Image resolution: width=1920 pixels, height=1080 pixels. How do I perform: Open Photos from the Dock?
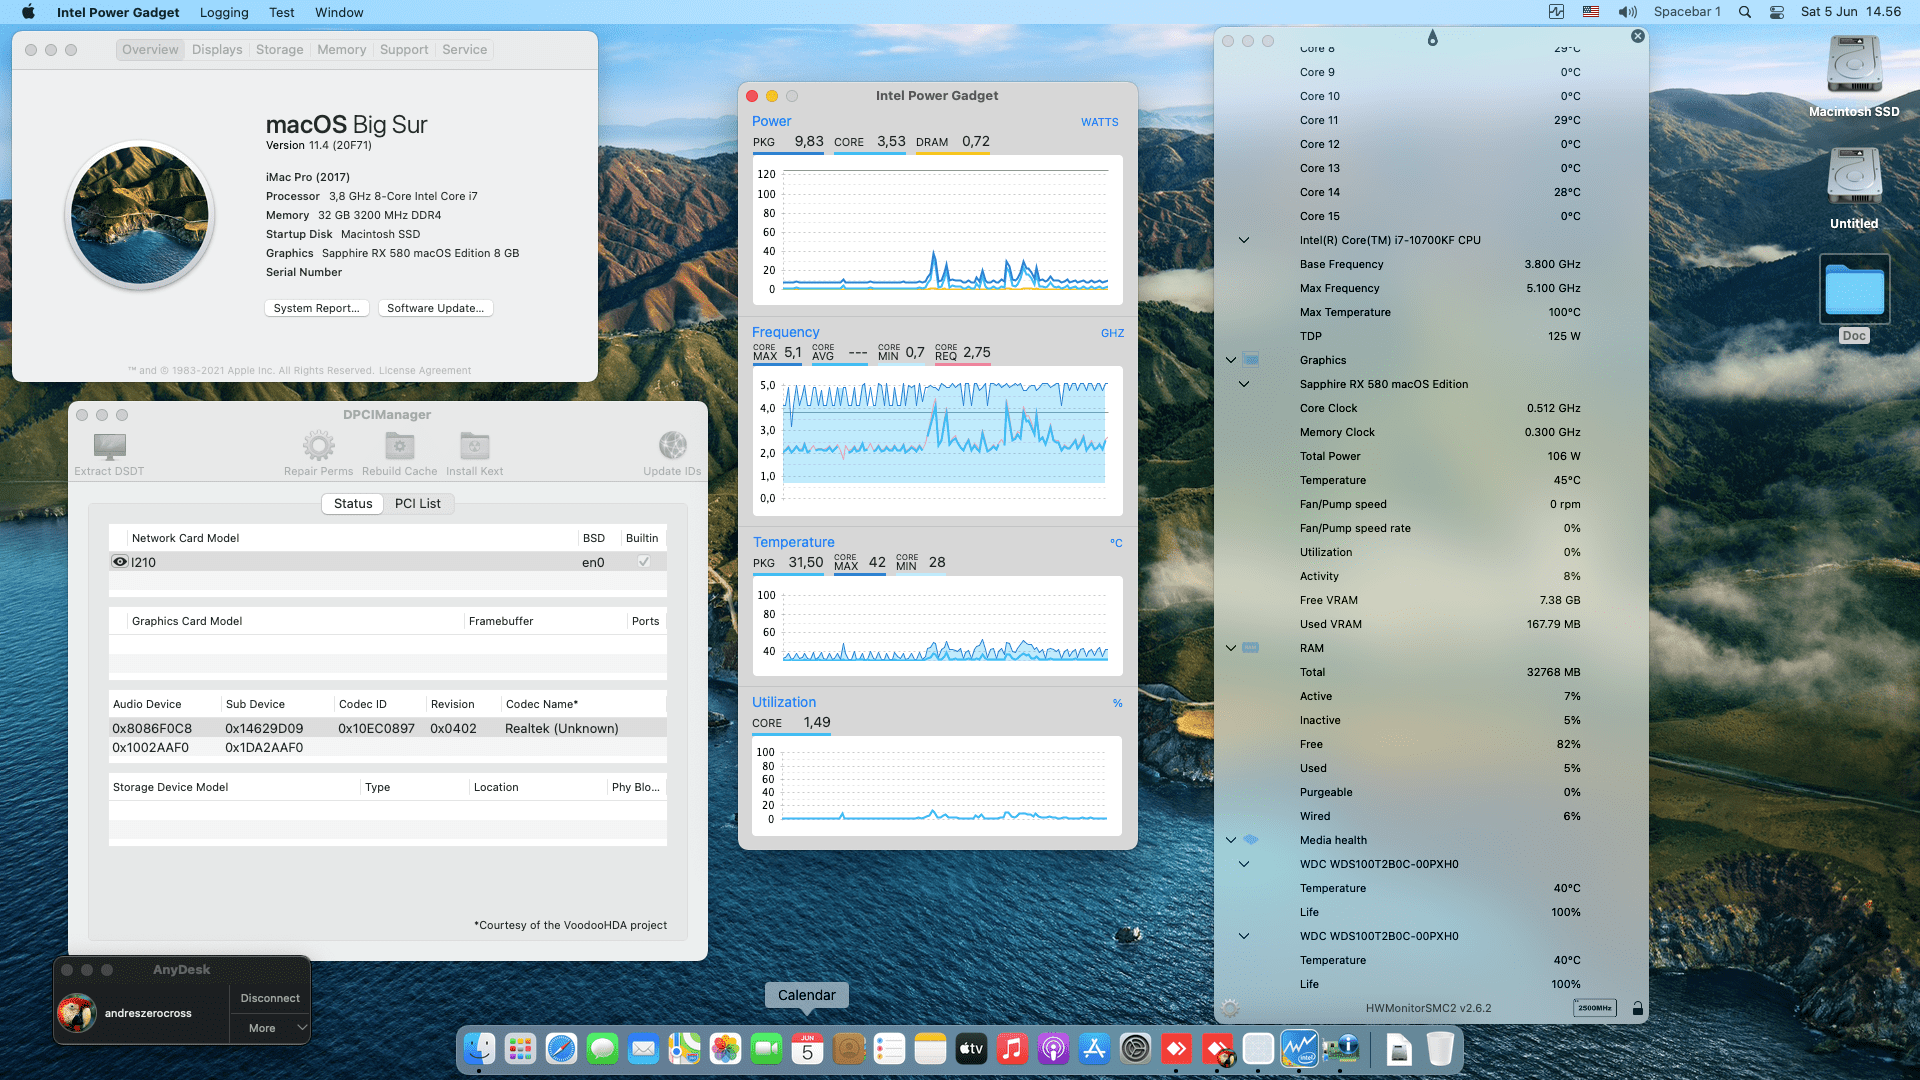(x=725, y=1049)
